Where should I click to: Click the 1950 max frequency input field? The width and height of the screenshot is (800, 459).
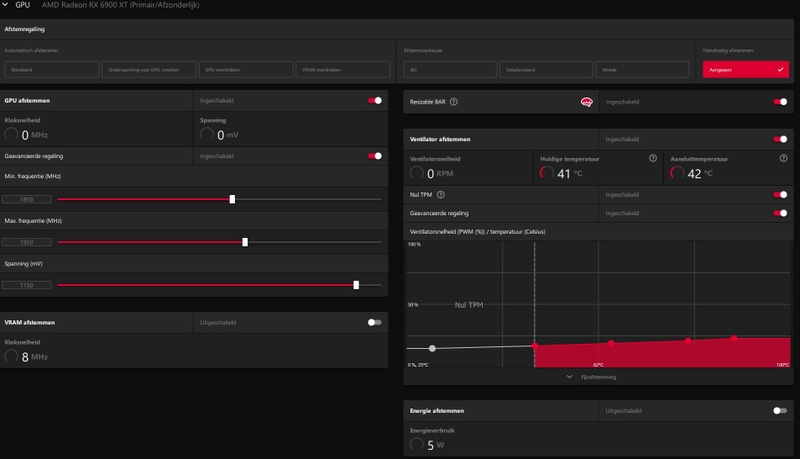[x=27, y=242]
